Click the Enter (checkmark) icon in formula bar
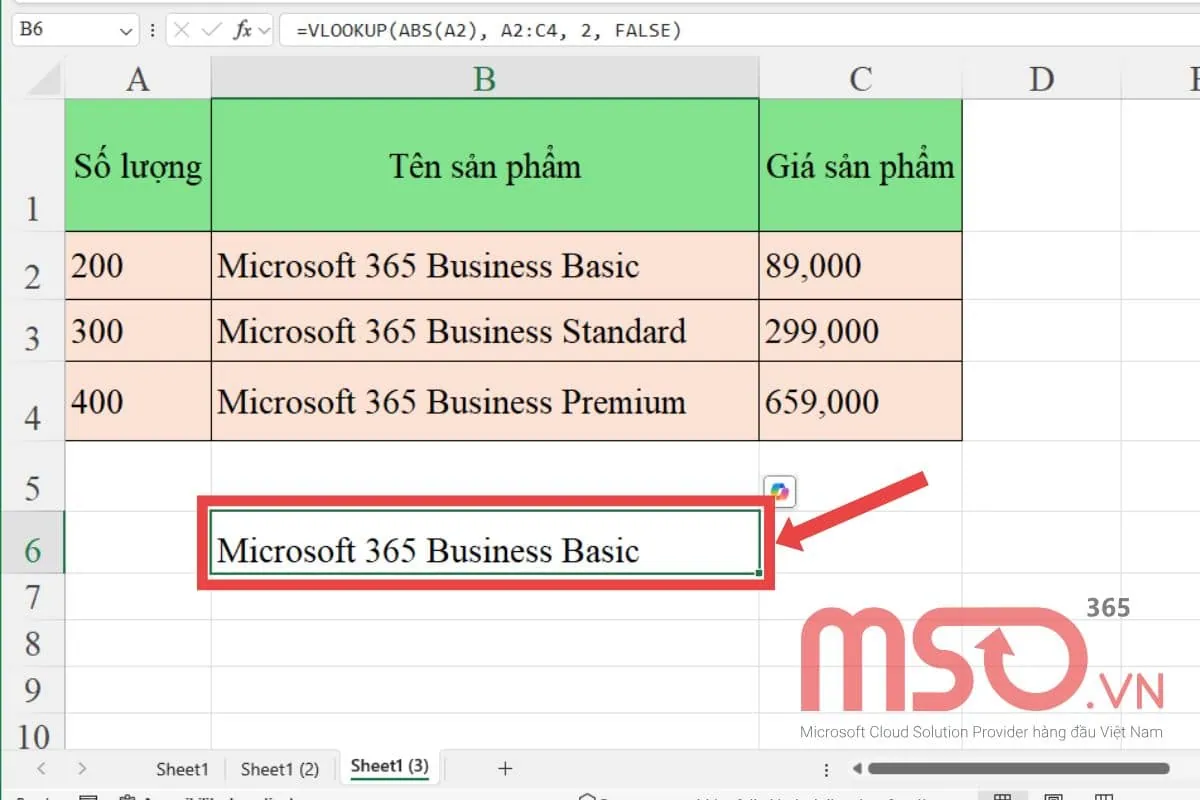Viewport: 1200px width, 800px height. pyautogui.click(x=209, y=30)
